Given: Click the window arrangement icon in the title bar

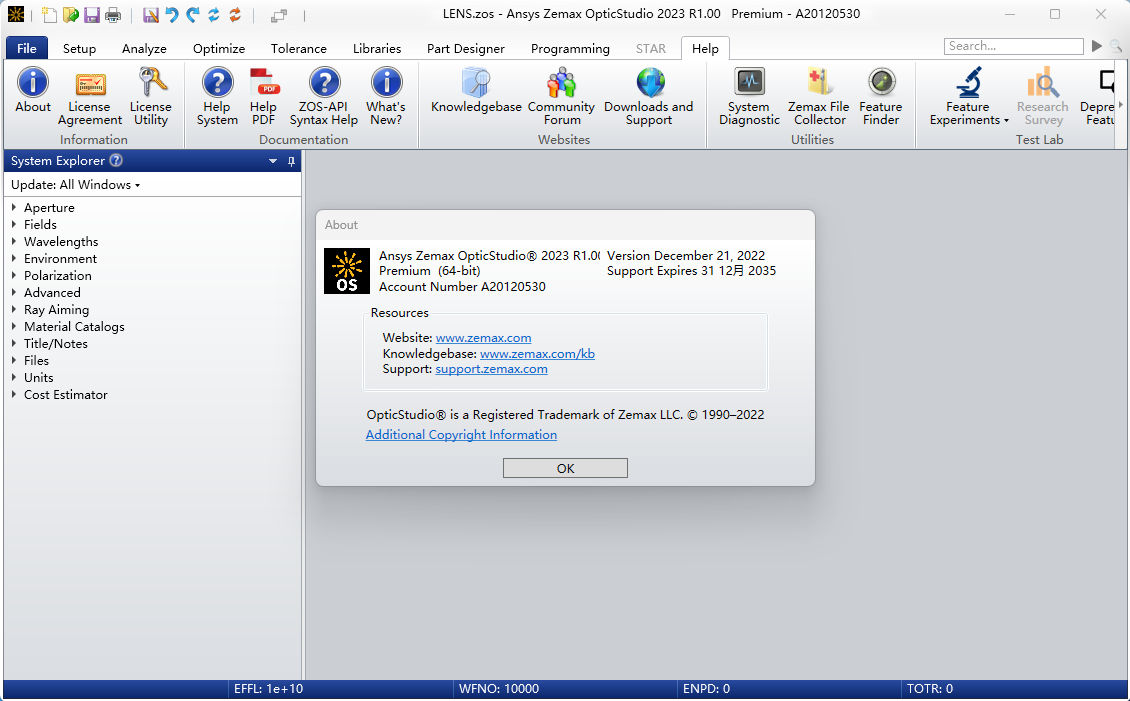Looking at the screenshot, I should point(279,15).
